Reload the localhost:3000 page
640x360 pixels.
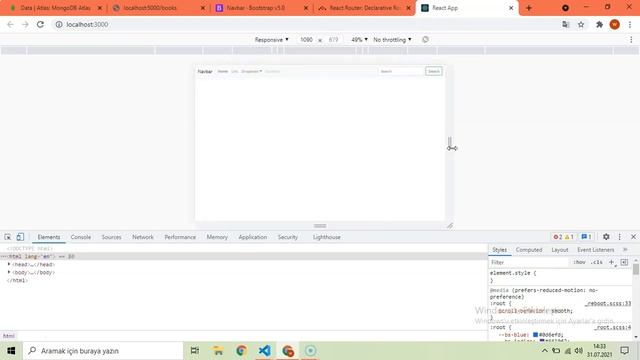pyautogui.click(x=40, y=24)
